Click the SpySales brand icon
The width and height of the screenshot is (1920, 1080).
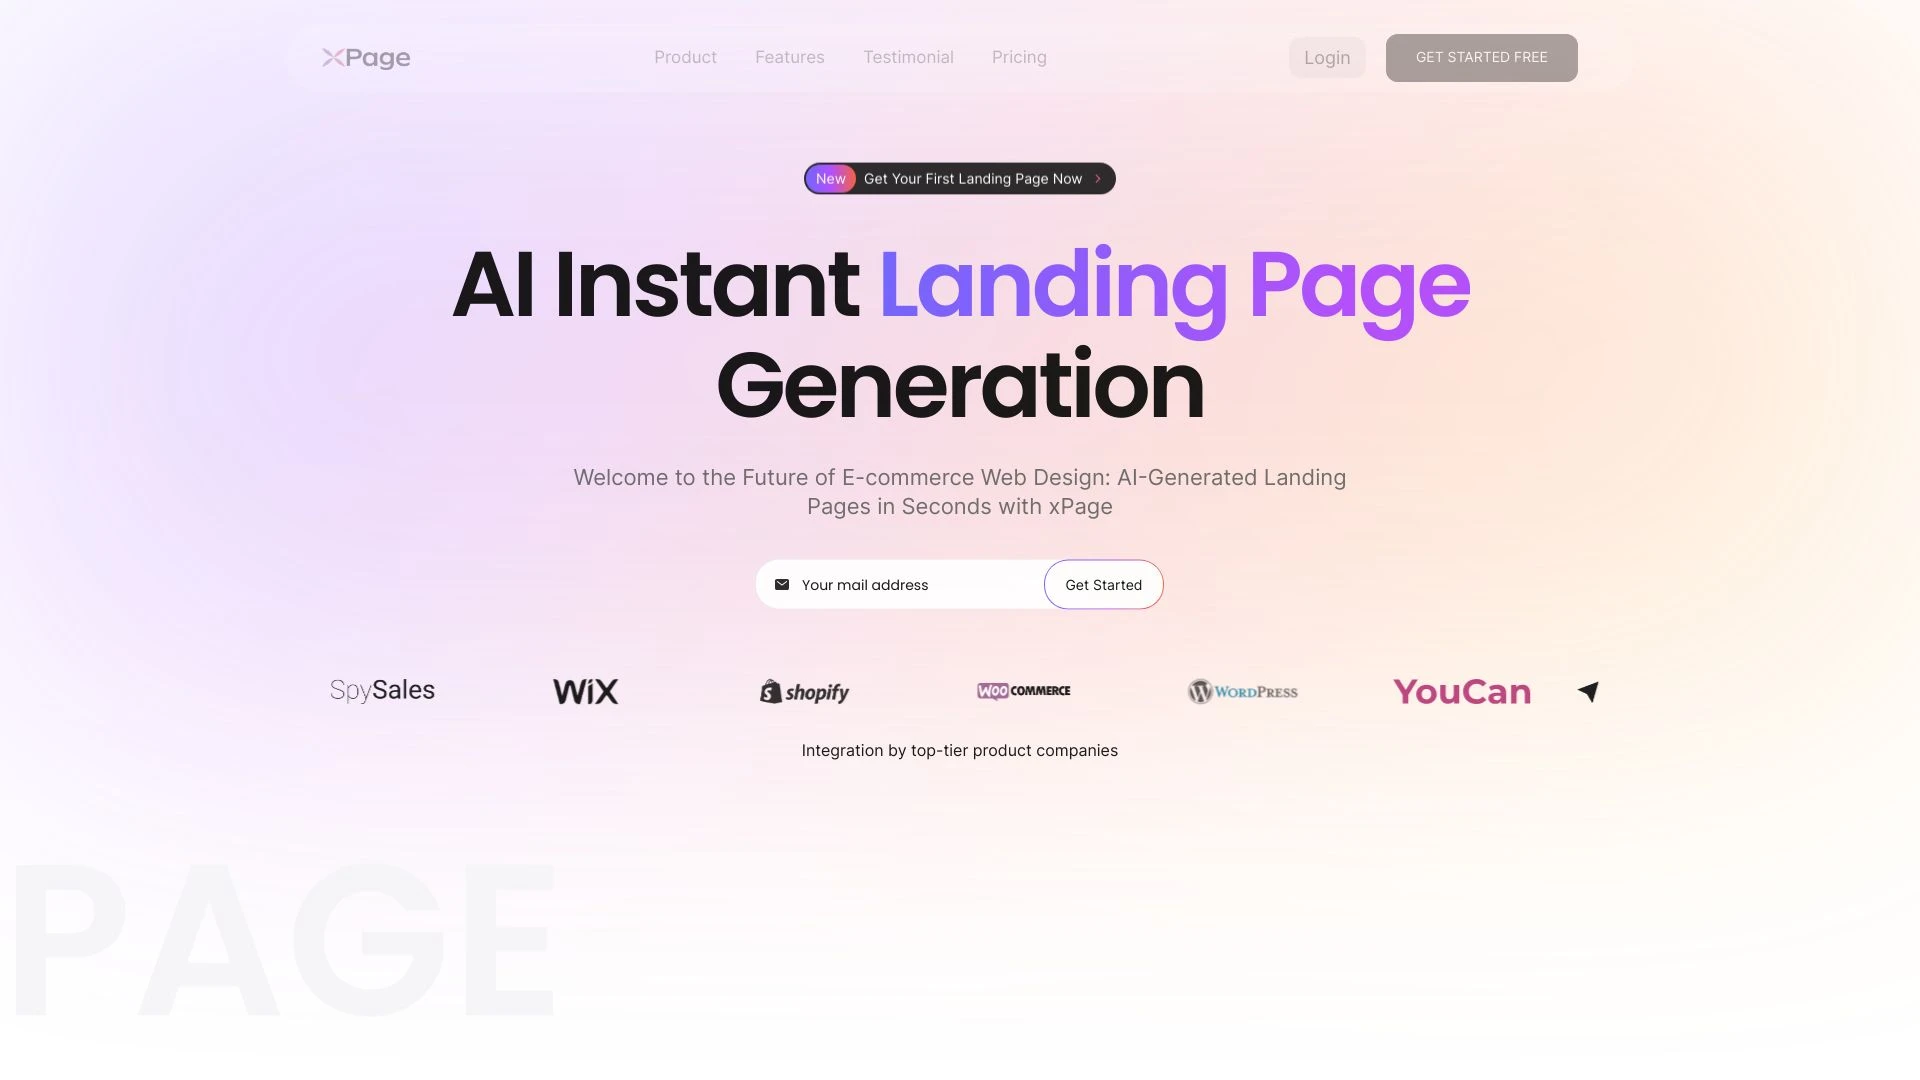coord(381,691)
